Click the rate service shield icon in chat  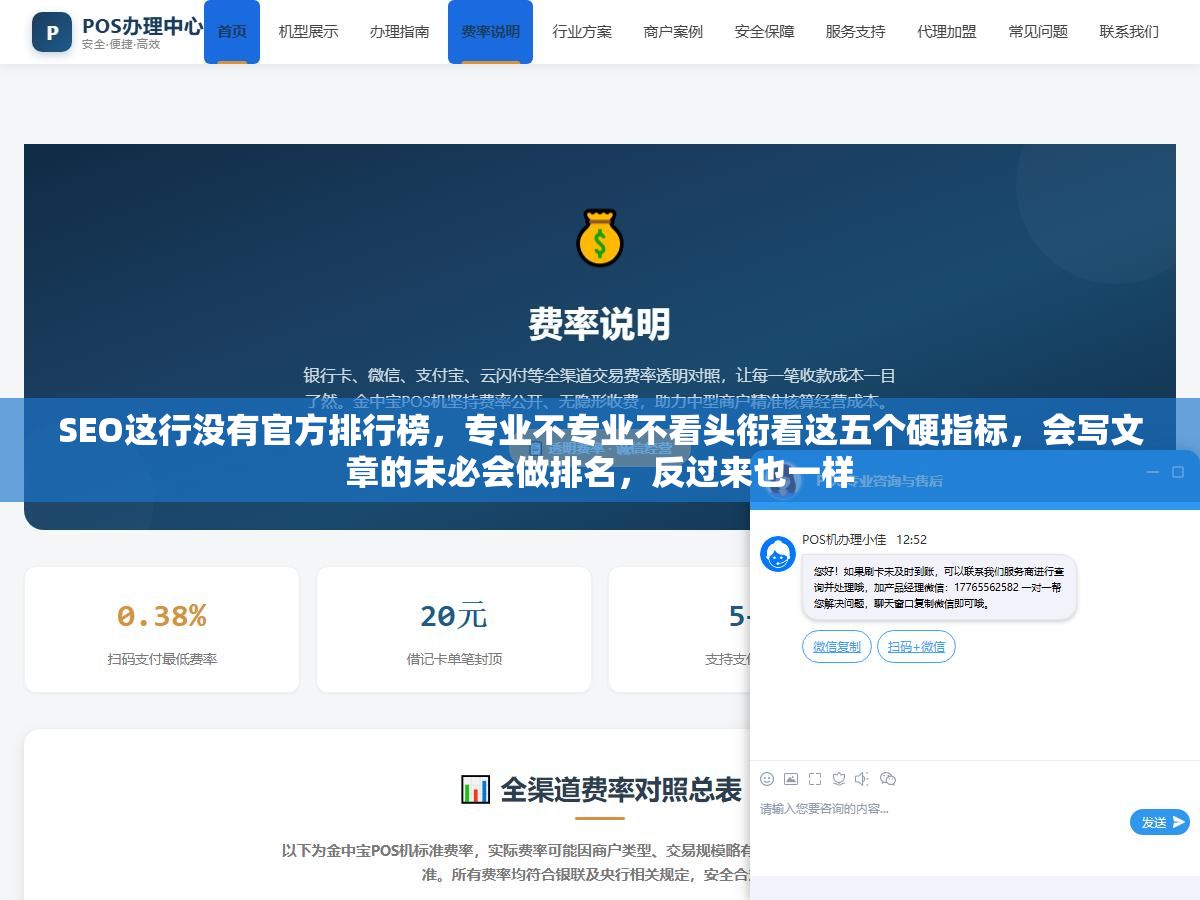(839, 779)
